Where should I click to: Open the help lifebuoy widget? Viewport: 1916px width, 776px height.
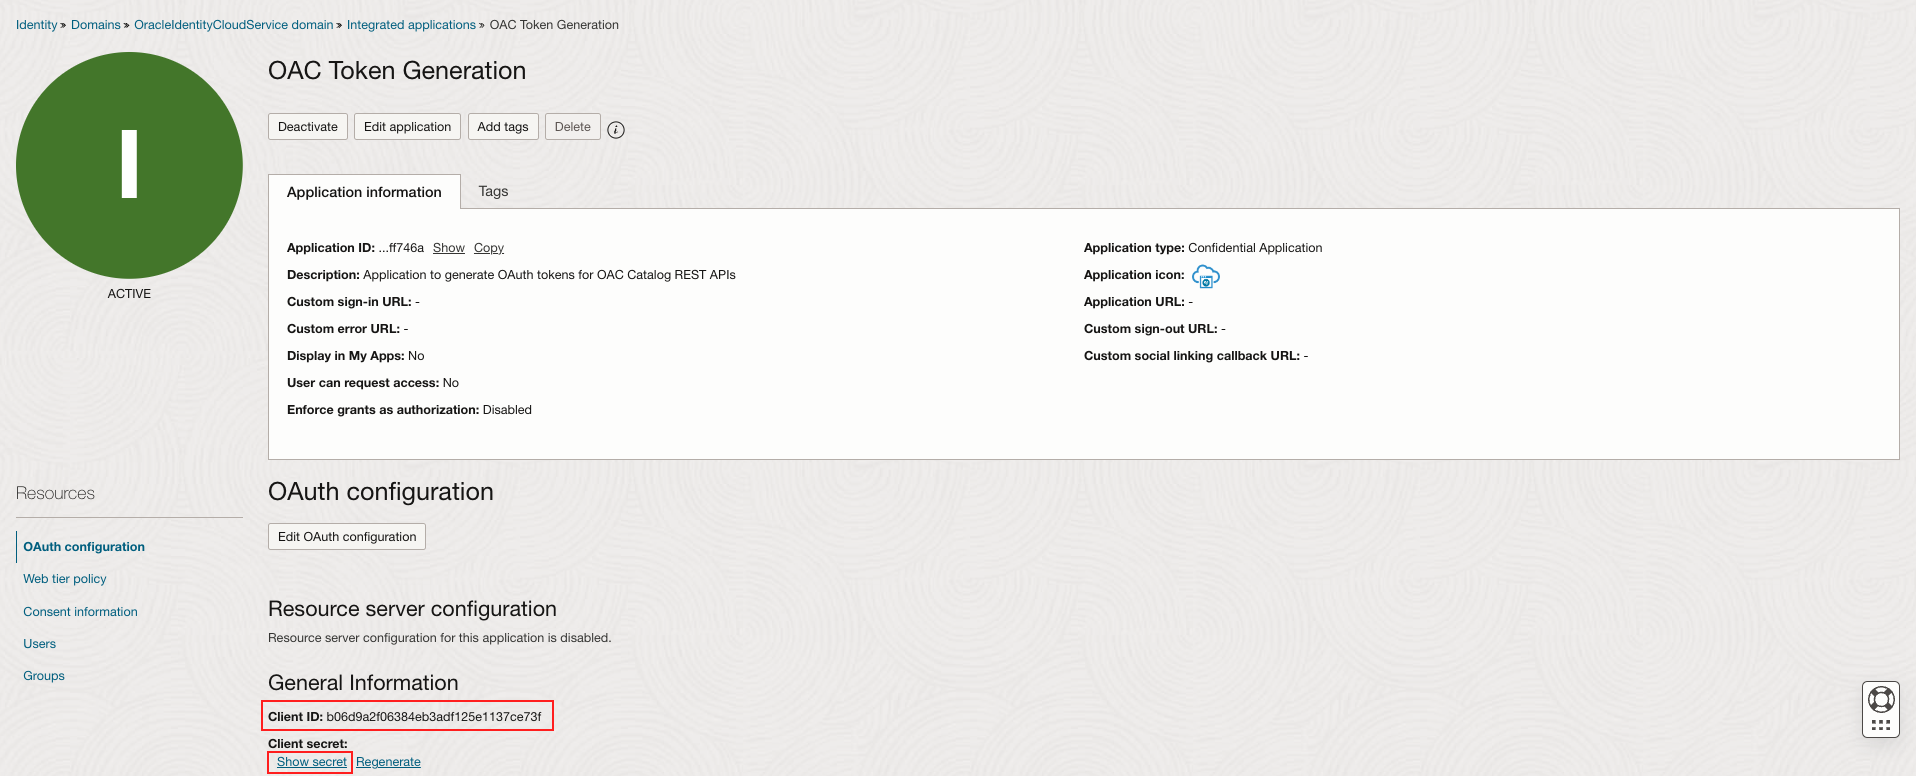tap(1881, 700)
